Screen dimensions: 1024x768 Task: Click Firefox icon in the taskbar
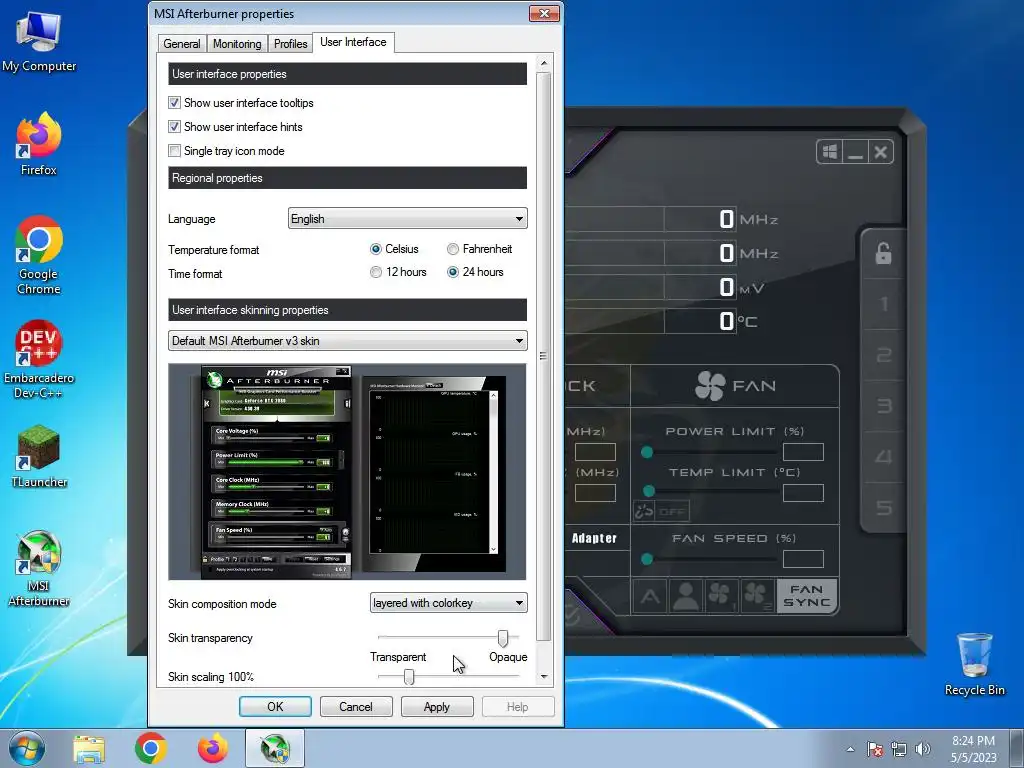click(x=212, y=748)
